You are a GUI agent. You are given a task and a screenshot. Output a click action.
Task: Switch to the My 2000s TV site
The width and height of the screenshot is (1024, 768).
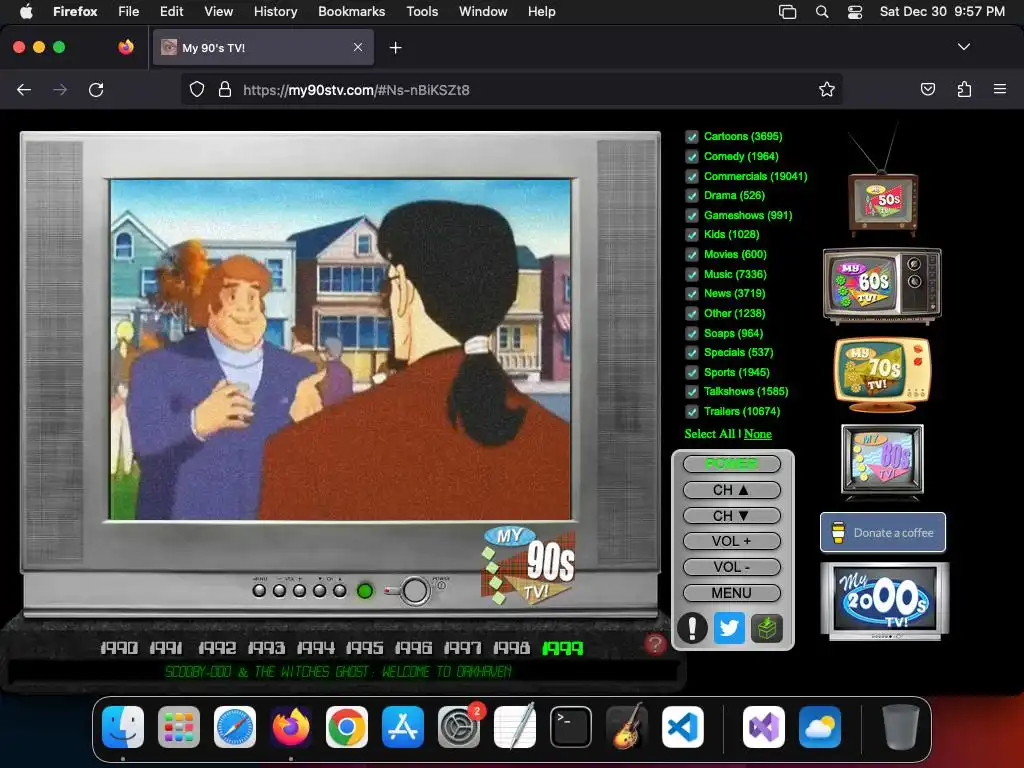[884, 601]
